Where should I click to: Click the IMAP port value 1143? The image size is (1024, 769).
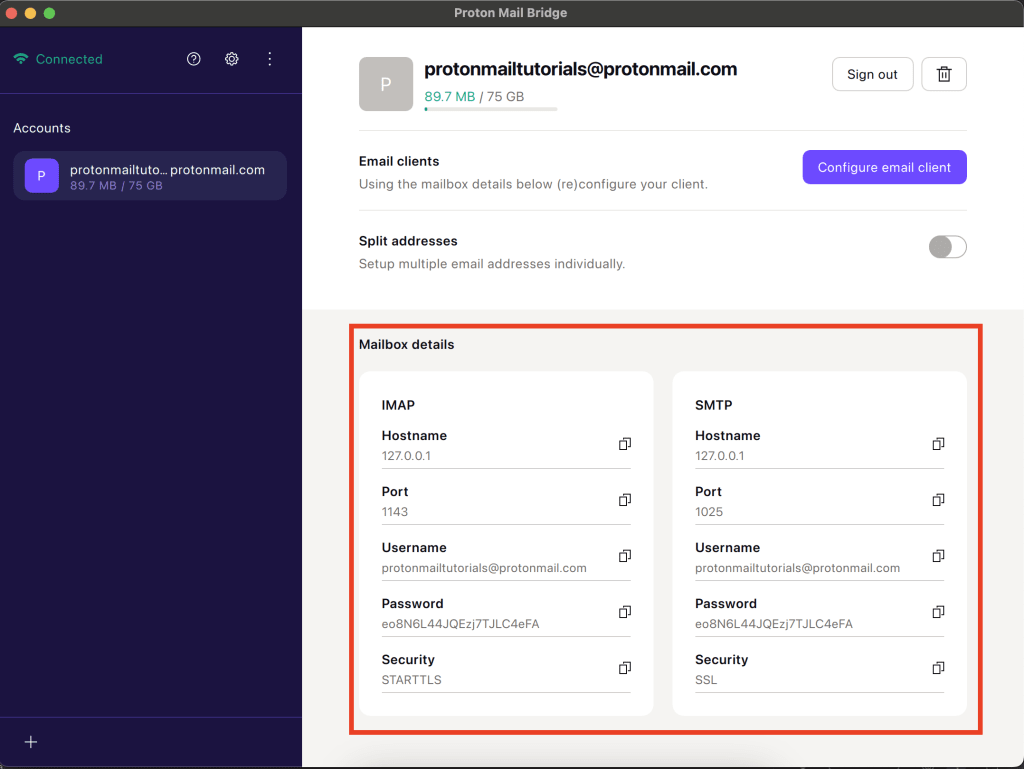[395, 512]
